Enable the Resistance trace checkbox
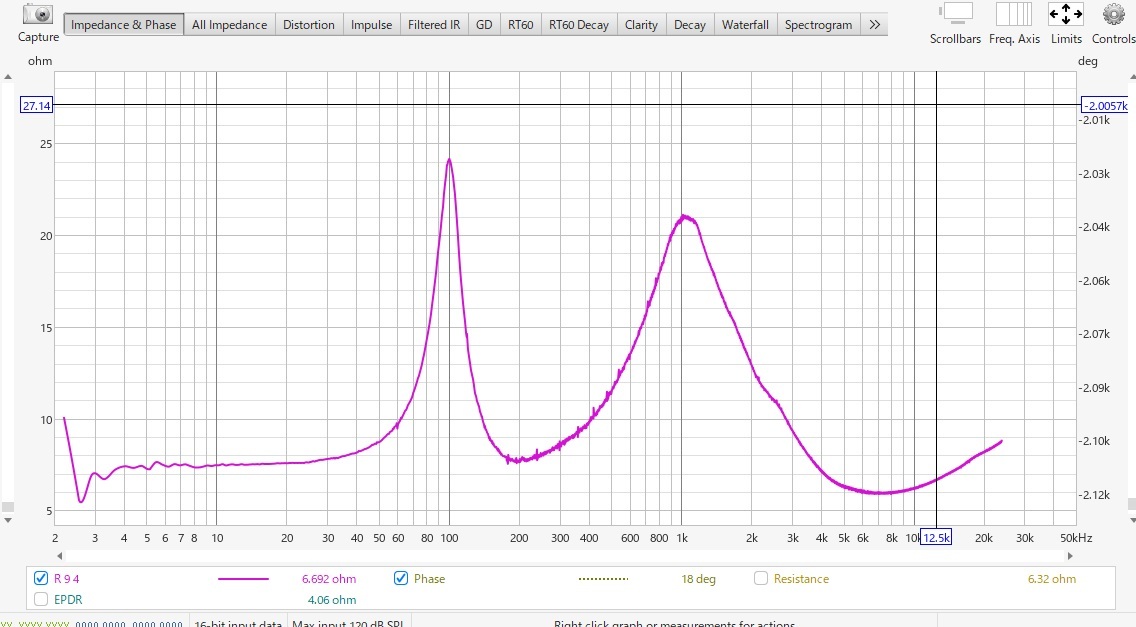The image size is (1136, 627). pos(761,578)
